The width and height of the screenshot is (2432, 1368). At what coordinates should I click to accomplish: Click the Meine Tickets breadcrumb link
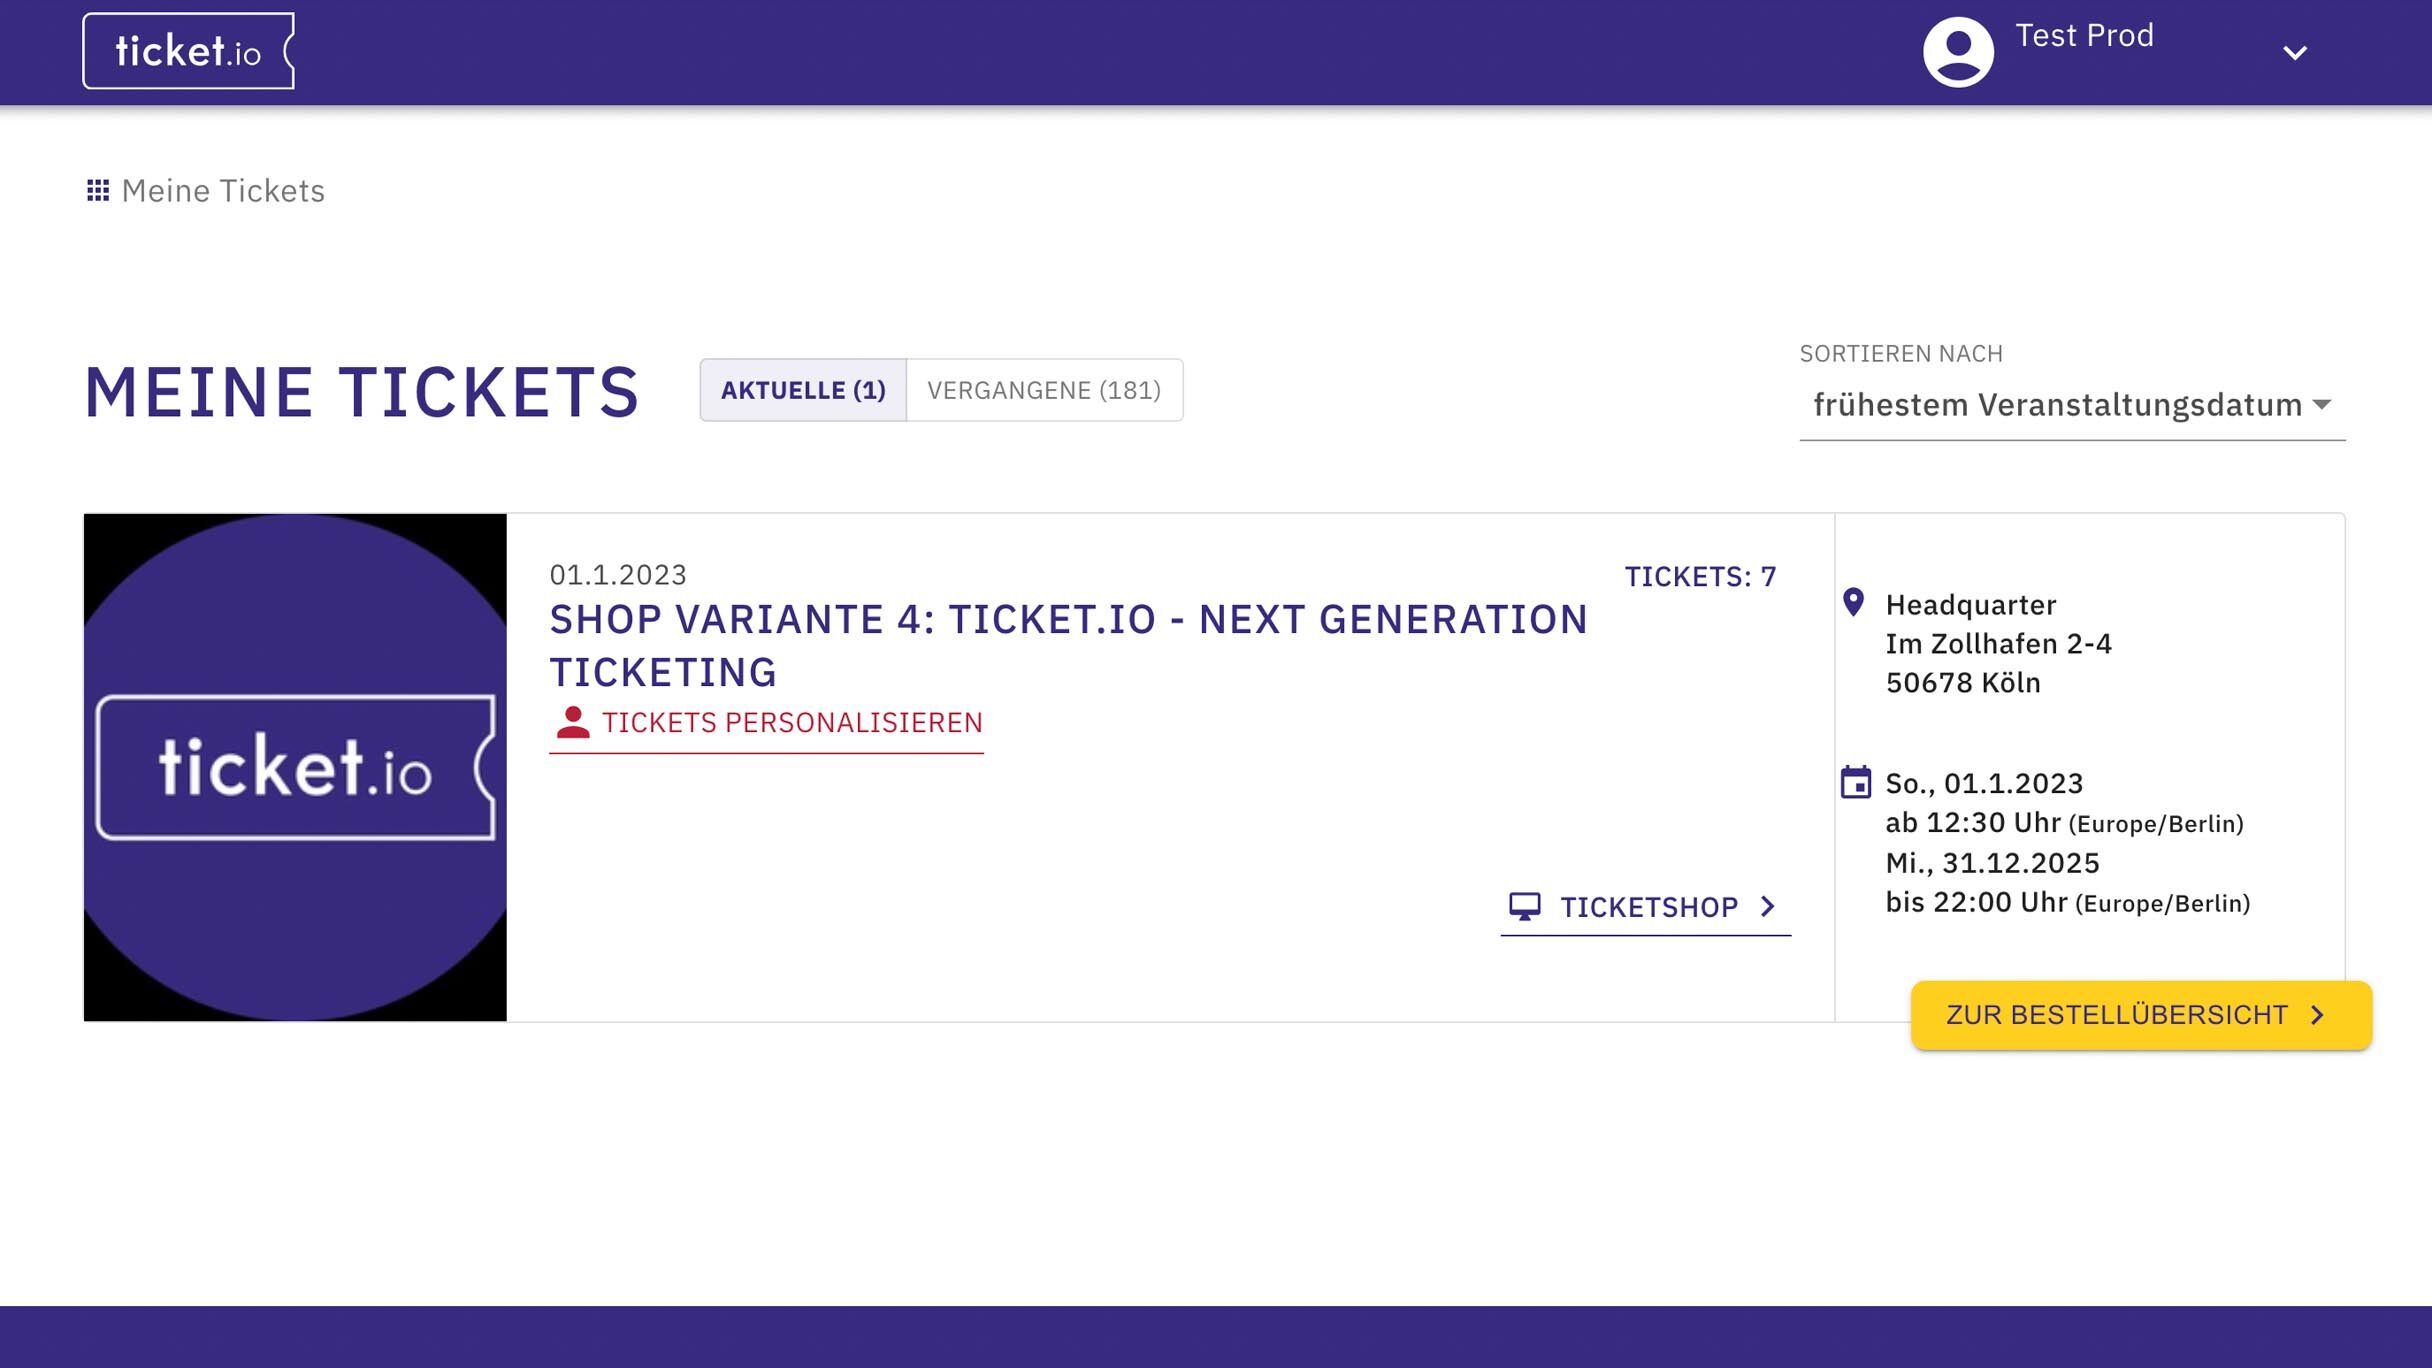[x=222, y=190]
